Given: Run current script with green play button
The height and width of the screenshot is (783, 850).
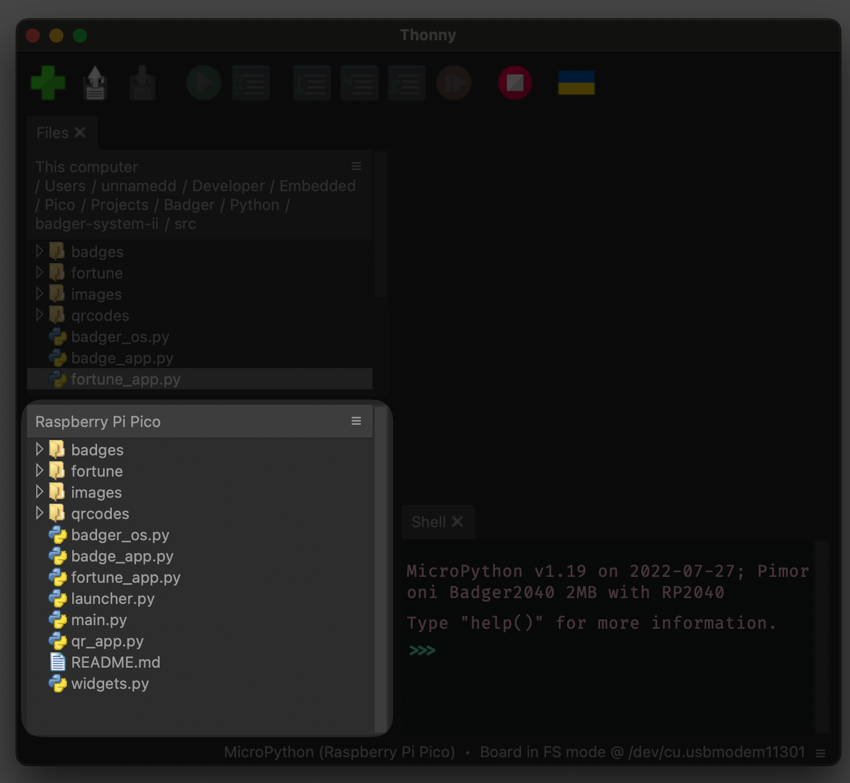Looking at the screenshot, I should pos(204,83).
